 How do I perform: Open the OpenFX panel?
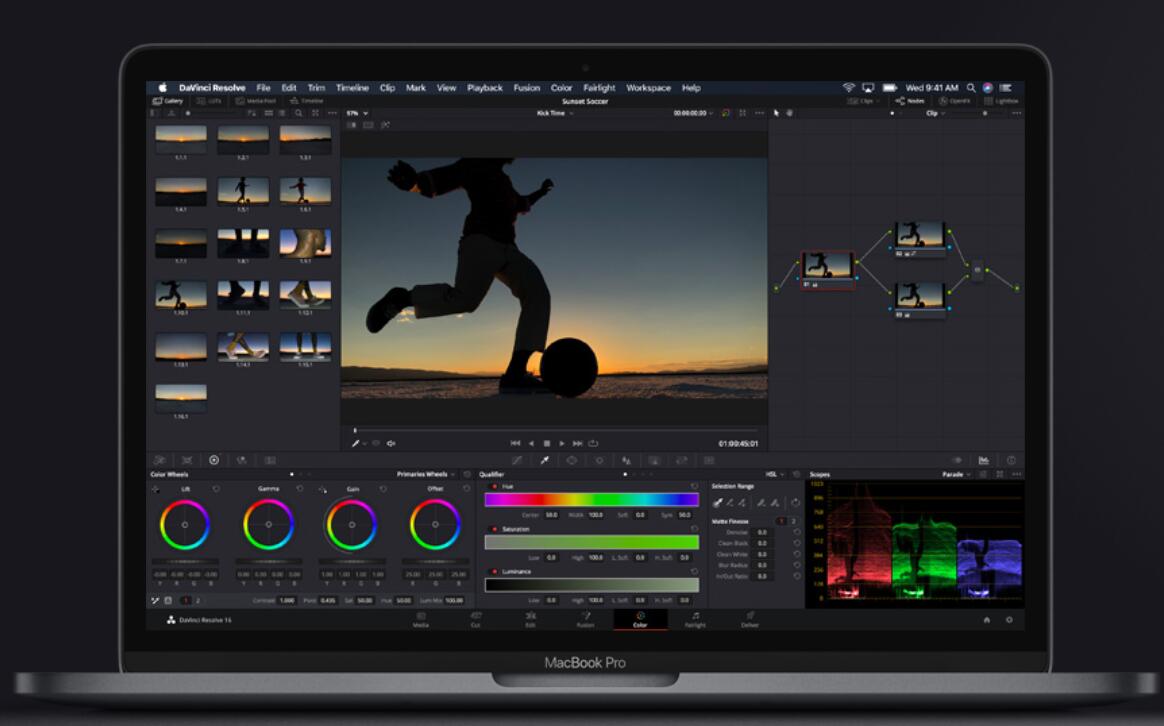coord(955,101)
